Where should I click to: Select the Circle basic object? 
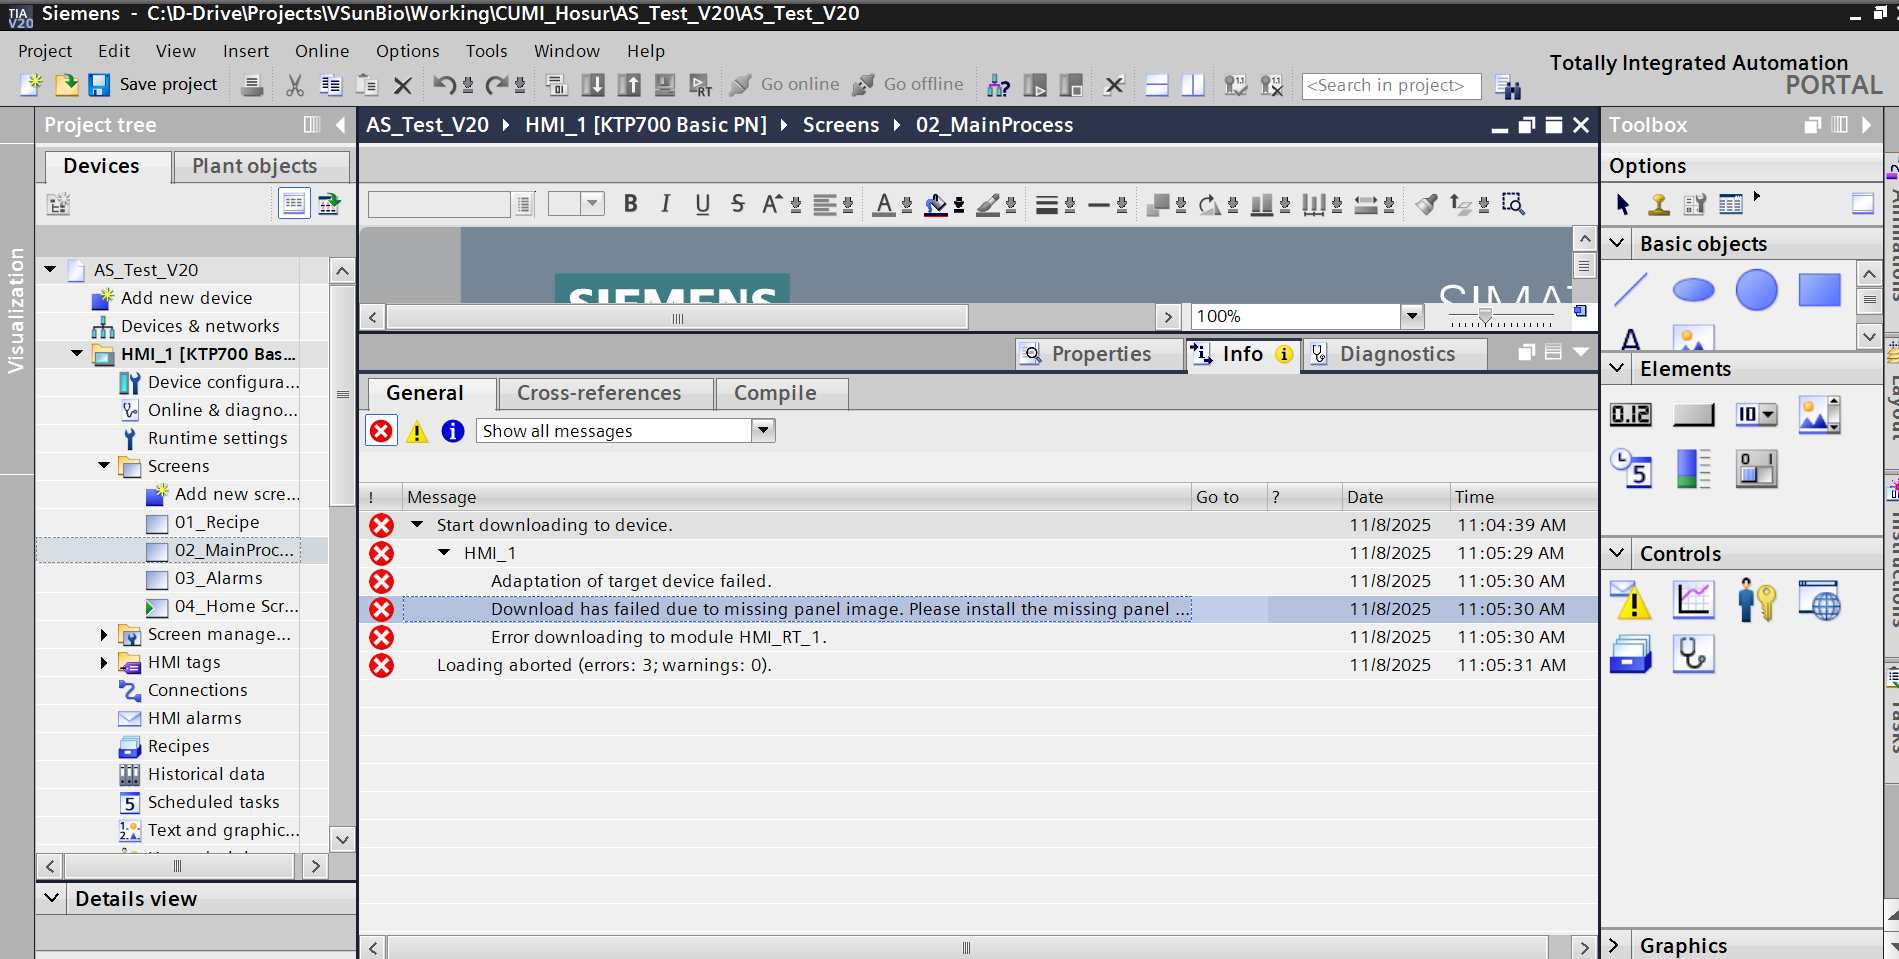[x=1756, y=291]
